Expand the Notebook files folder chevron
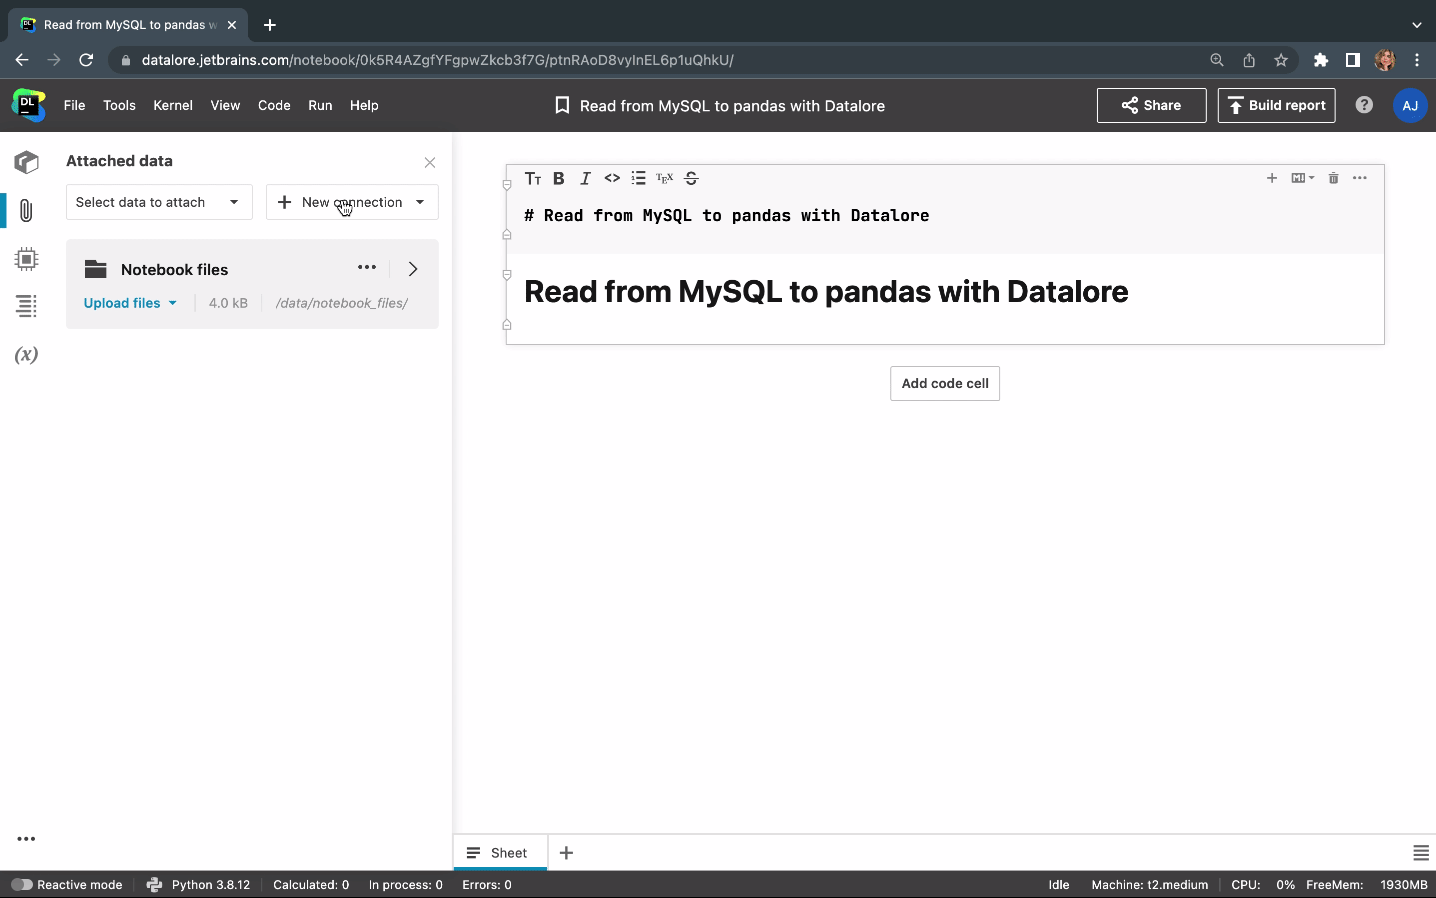 pyautogui.click(x=413, y=269)
